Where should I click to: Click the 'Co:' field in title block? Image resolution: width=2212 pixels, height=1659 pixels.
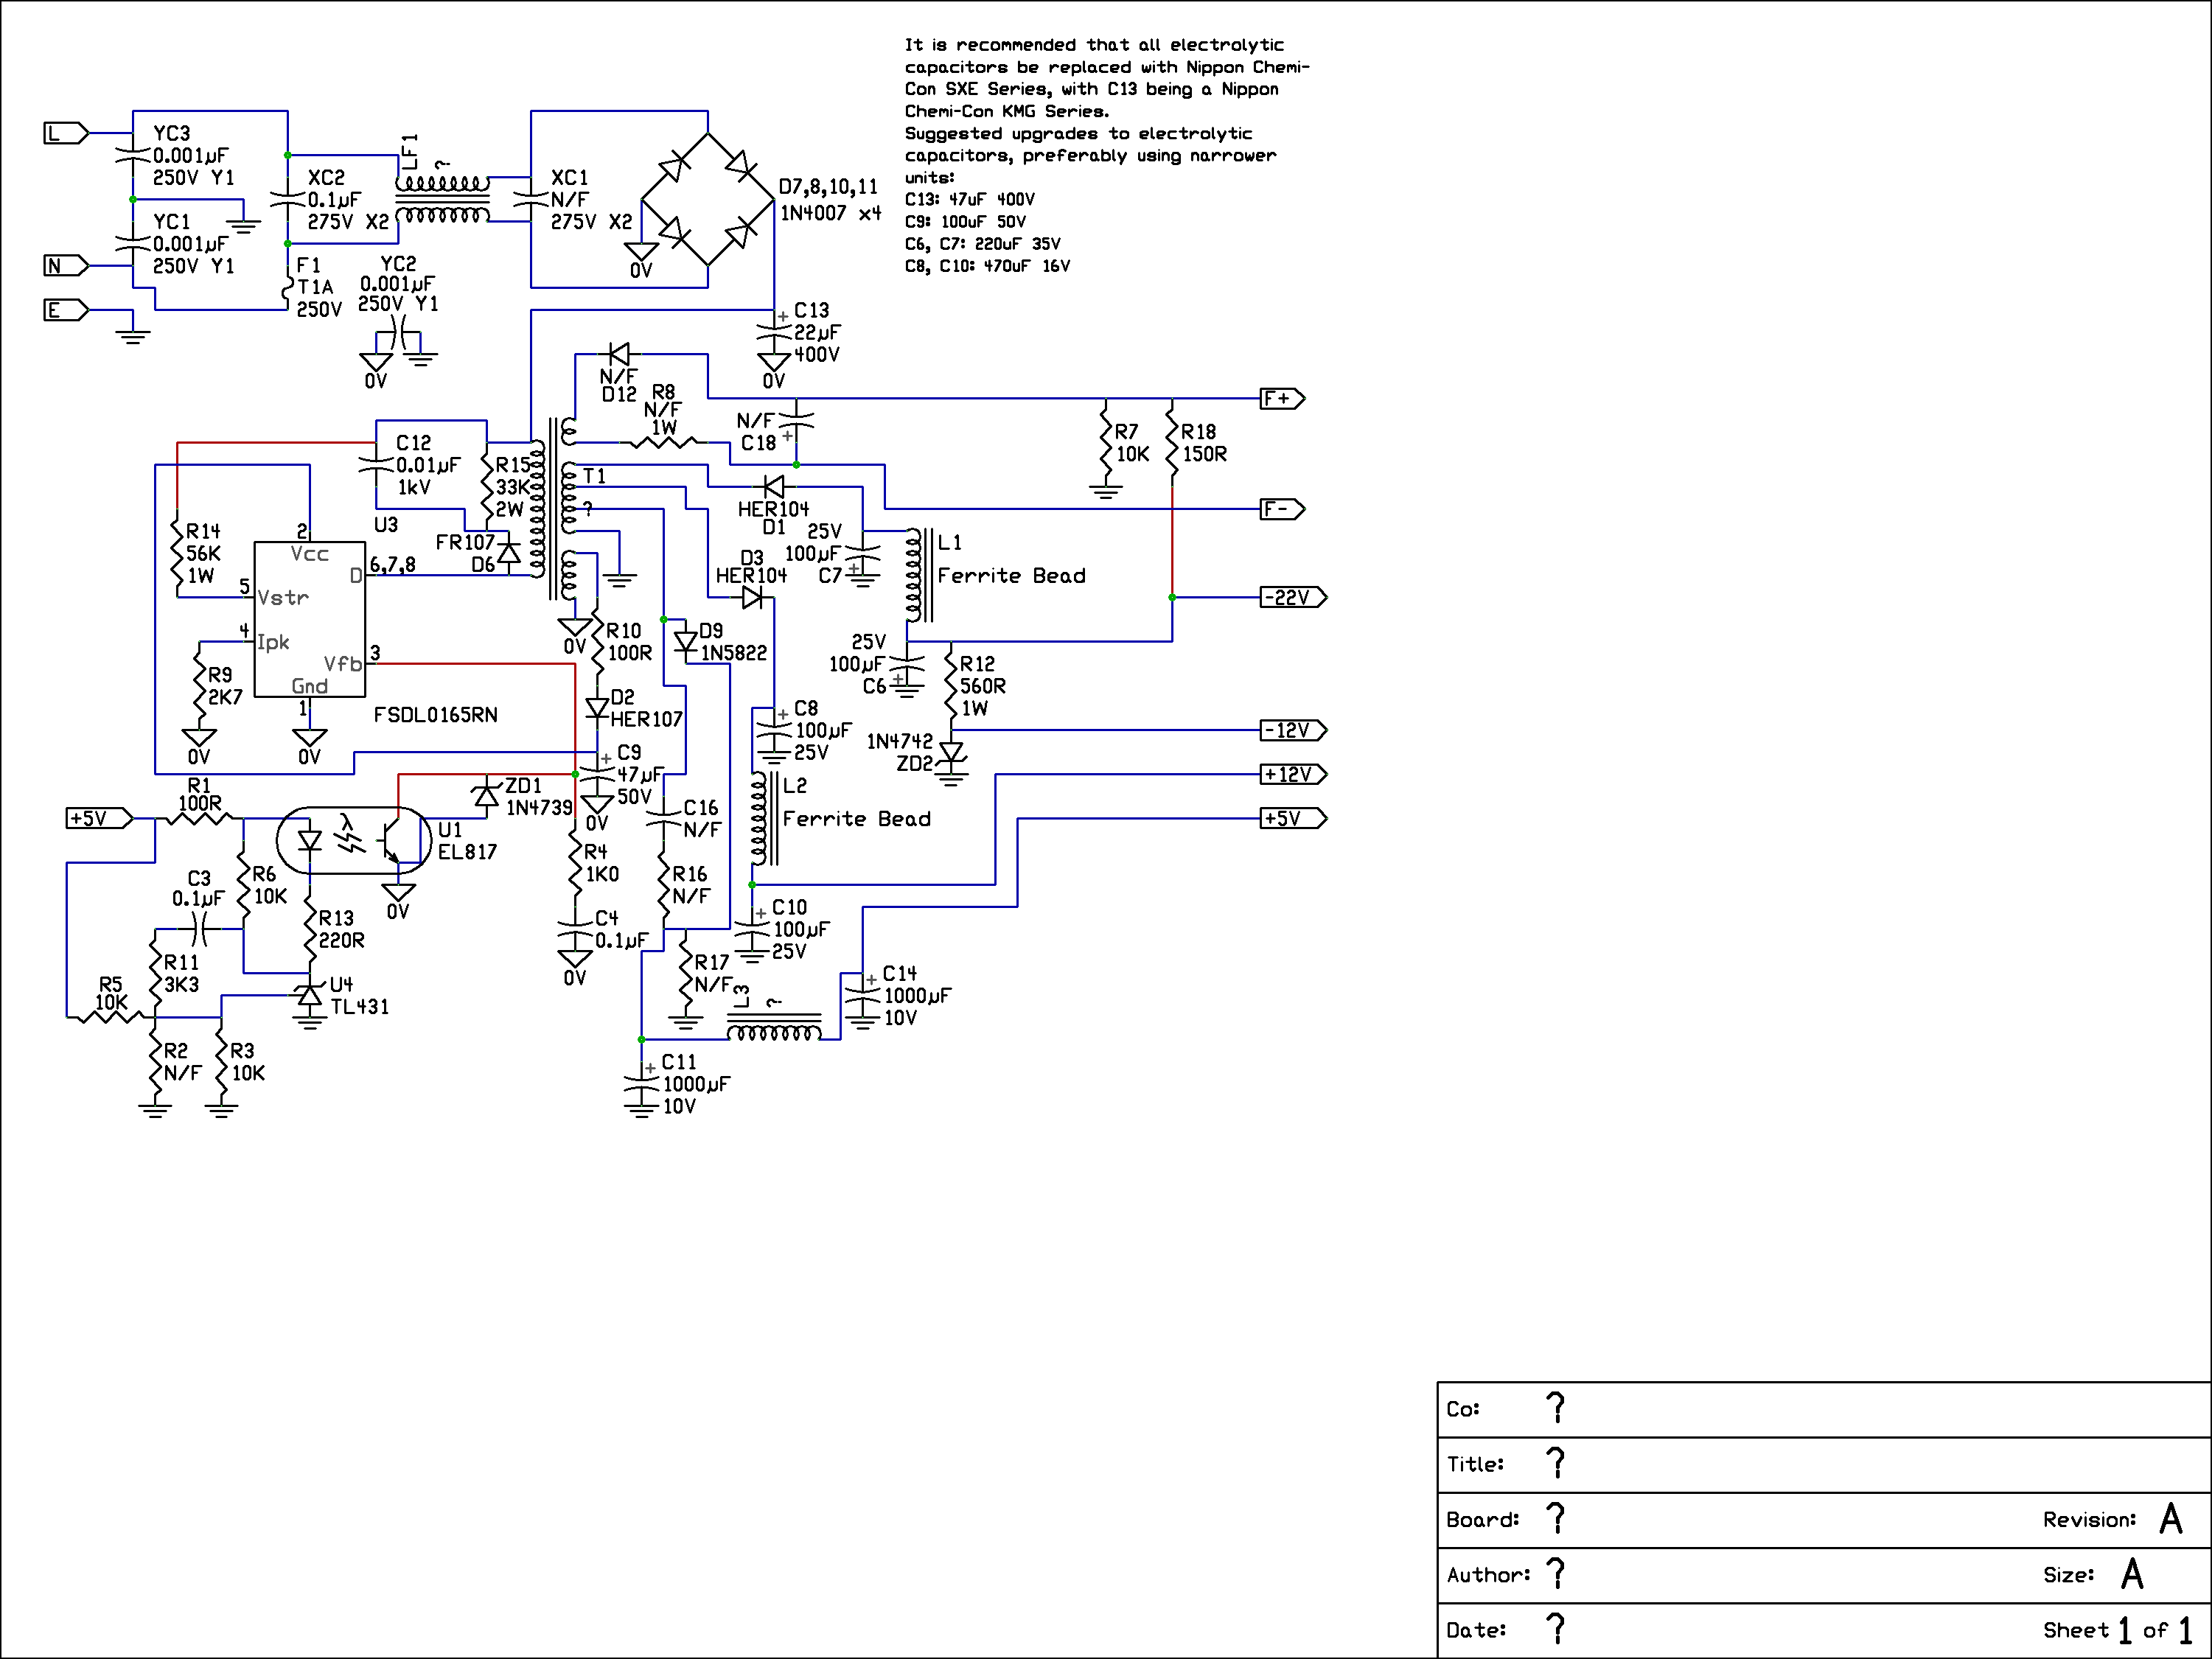pos(1824,1410)
